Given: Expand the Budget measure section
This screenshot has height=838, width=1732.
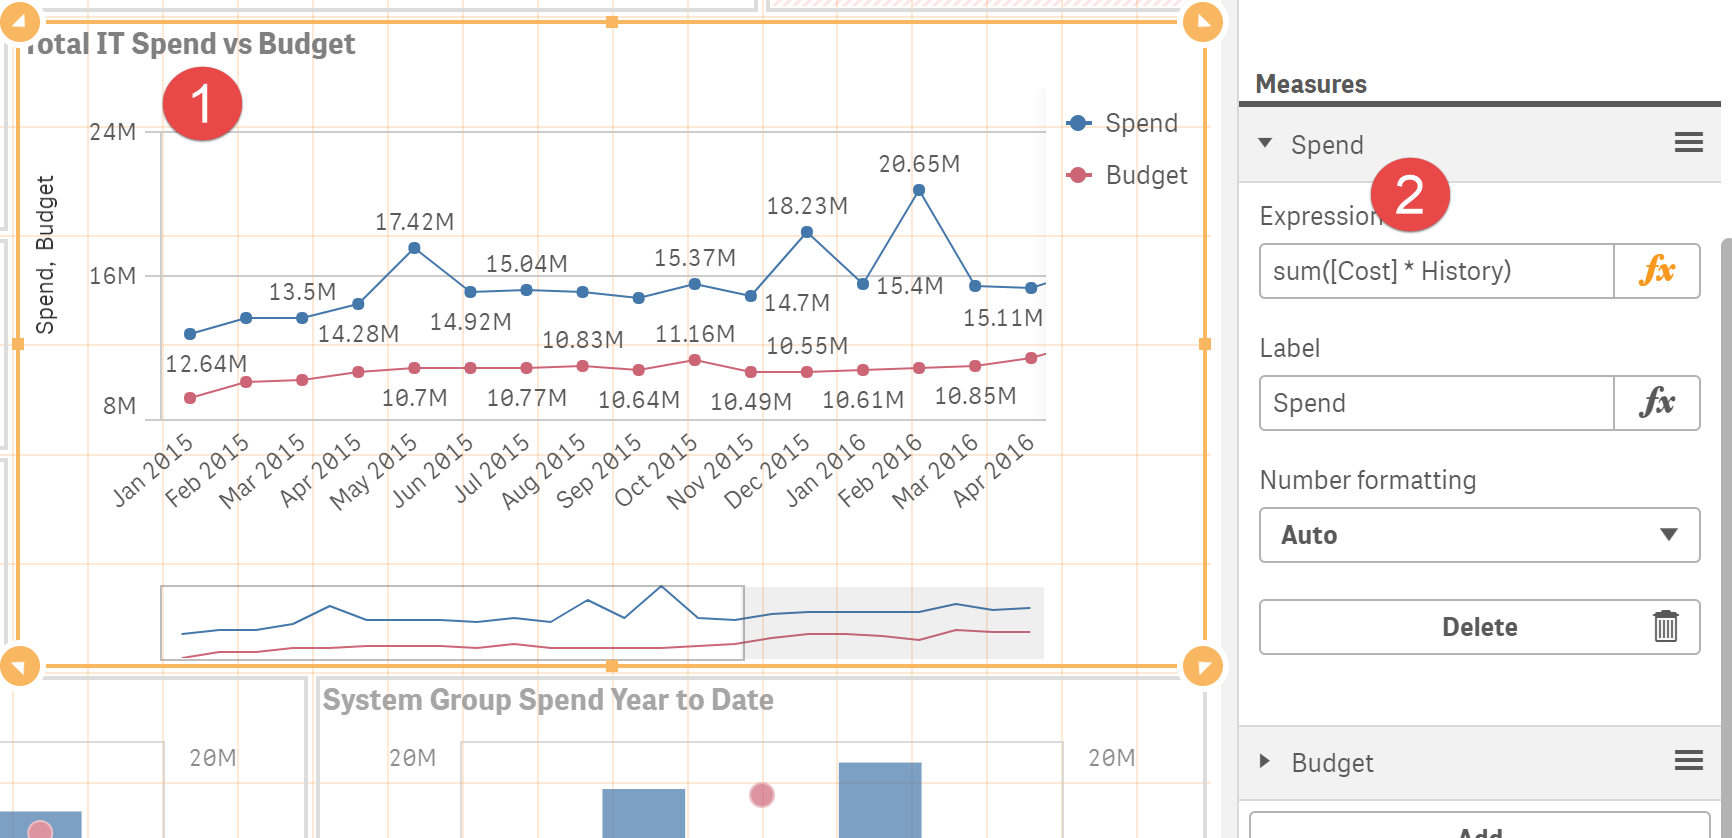Looking at the screenshot, I should coord(1265,761).
